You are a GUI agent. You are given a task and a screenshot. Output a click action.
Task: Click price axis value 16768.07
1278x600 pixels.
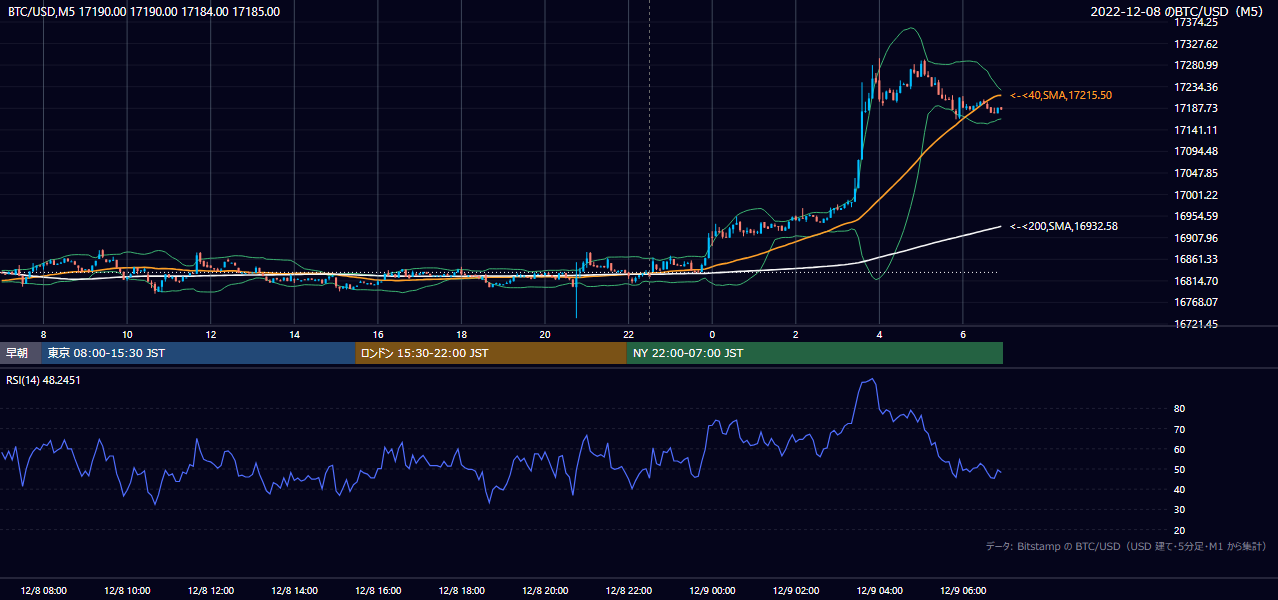(1195, 302)
